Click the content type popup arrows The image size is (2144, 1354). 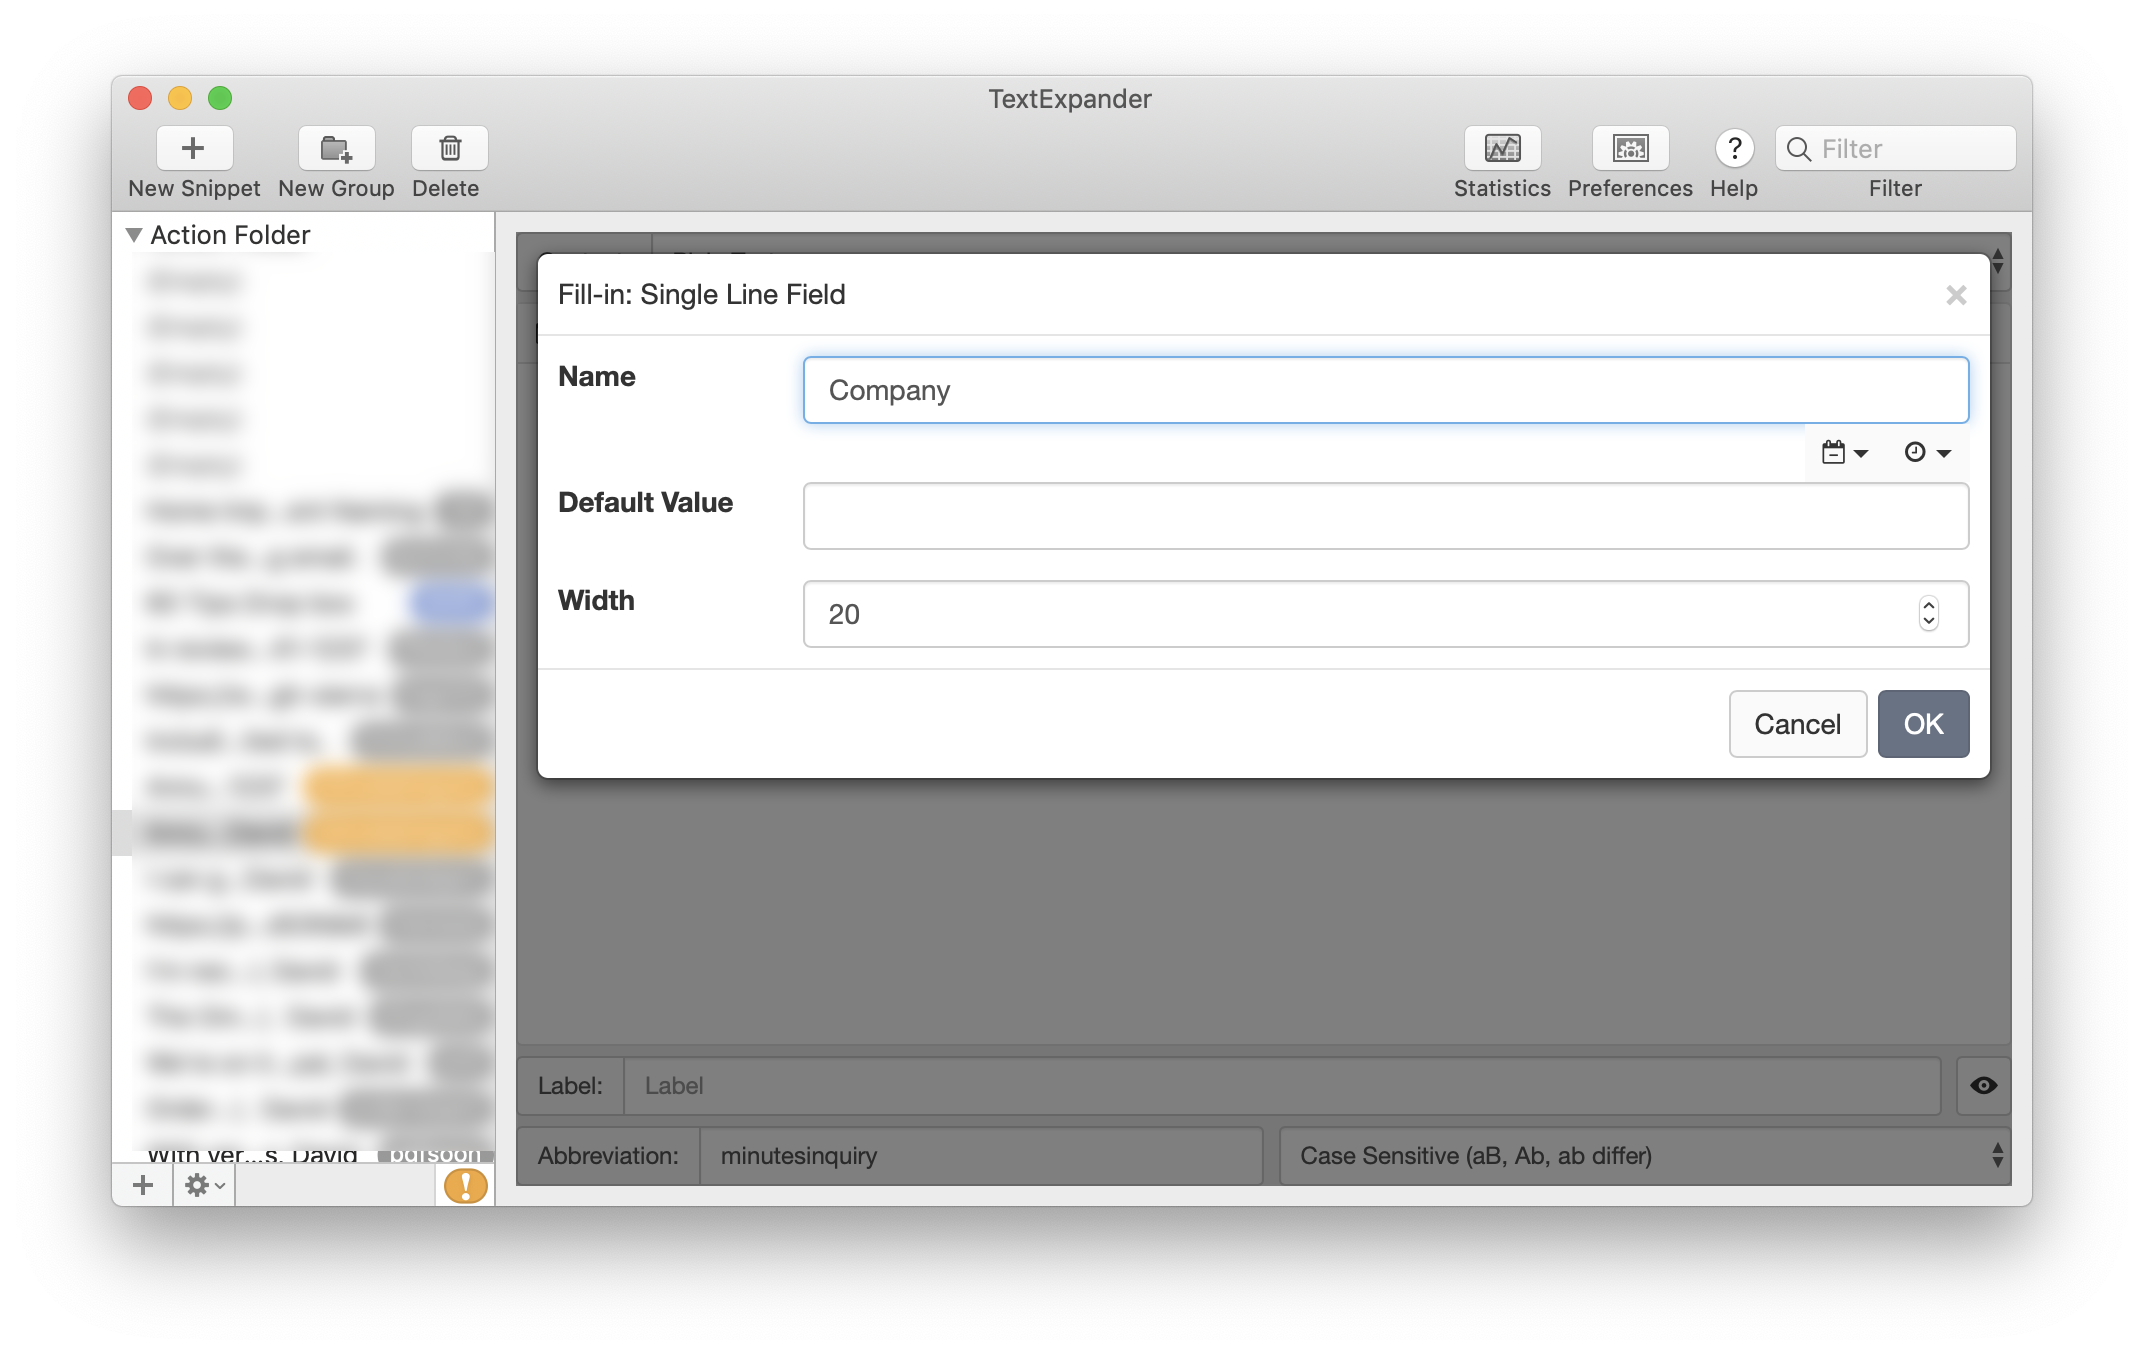(x=1997, y=261)
